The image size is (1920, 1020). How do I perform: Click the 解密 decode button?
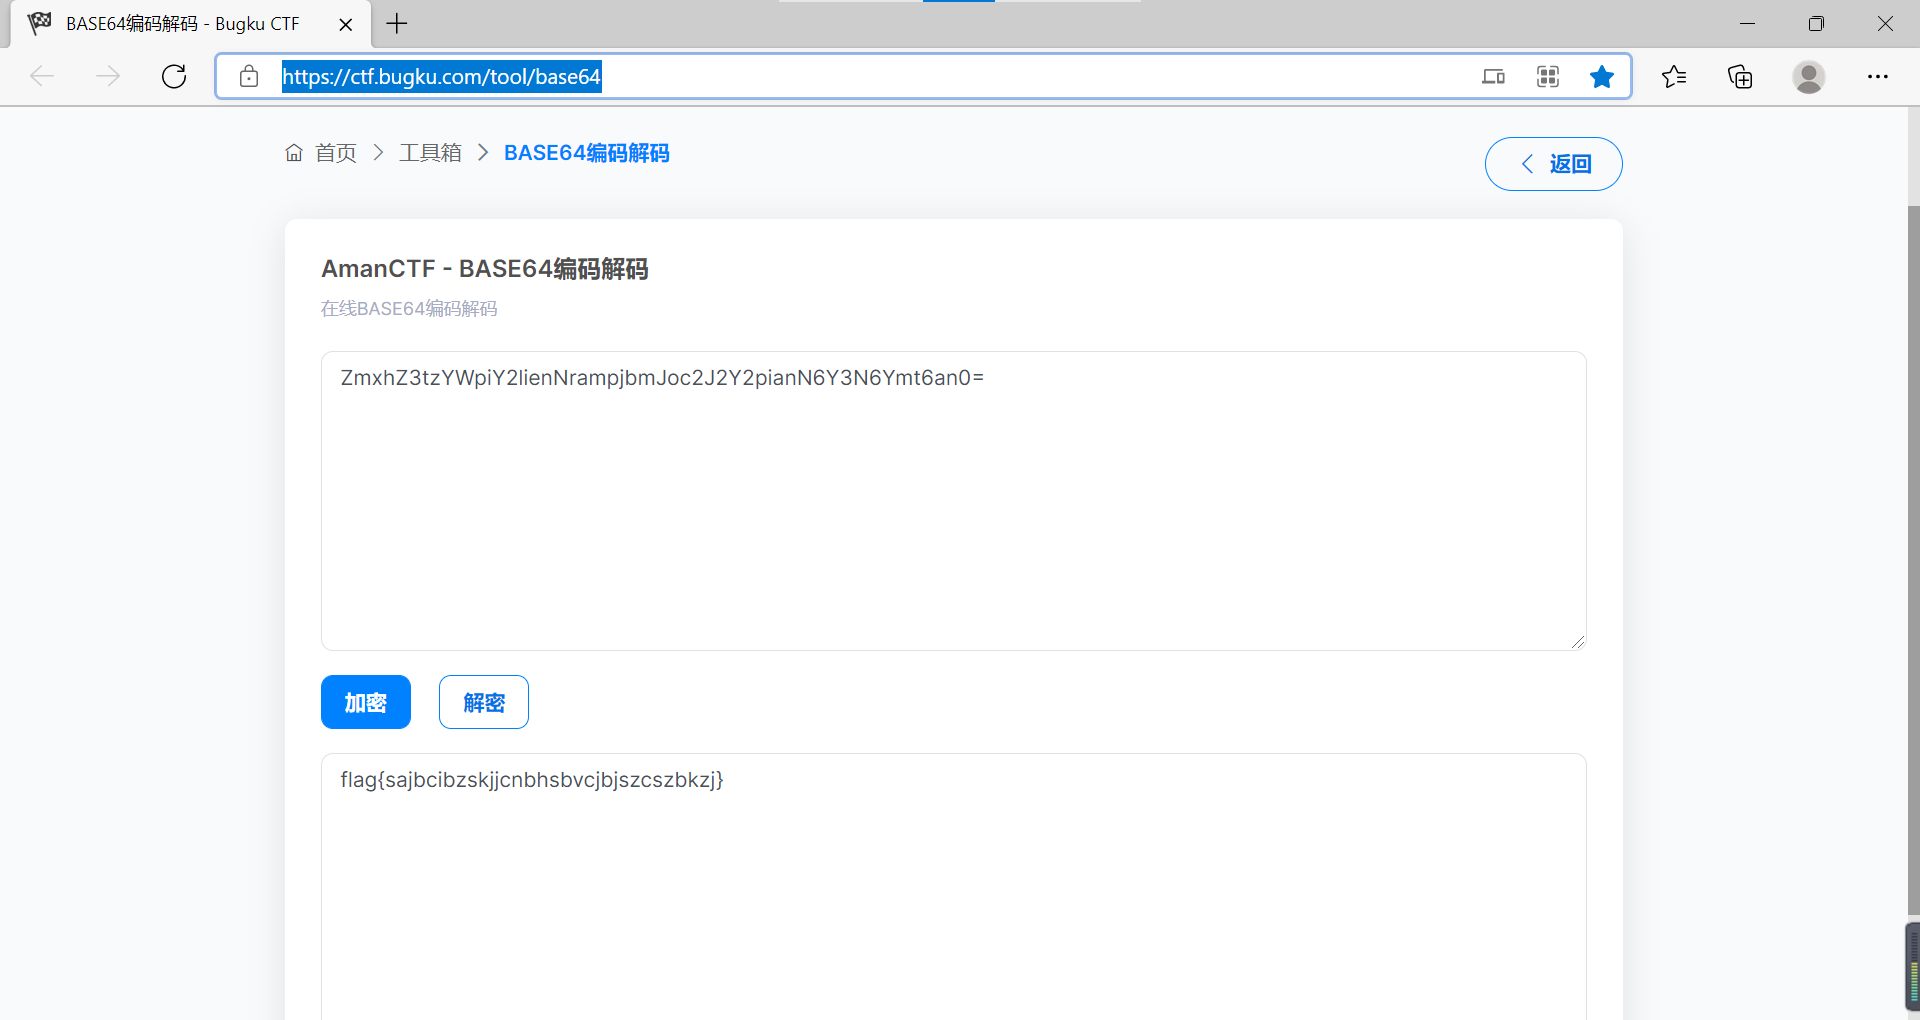click(483, 702)
